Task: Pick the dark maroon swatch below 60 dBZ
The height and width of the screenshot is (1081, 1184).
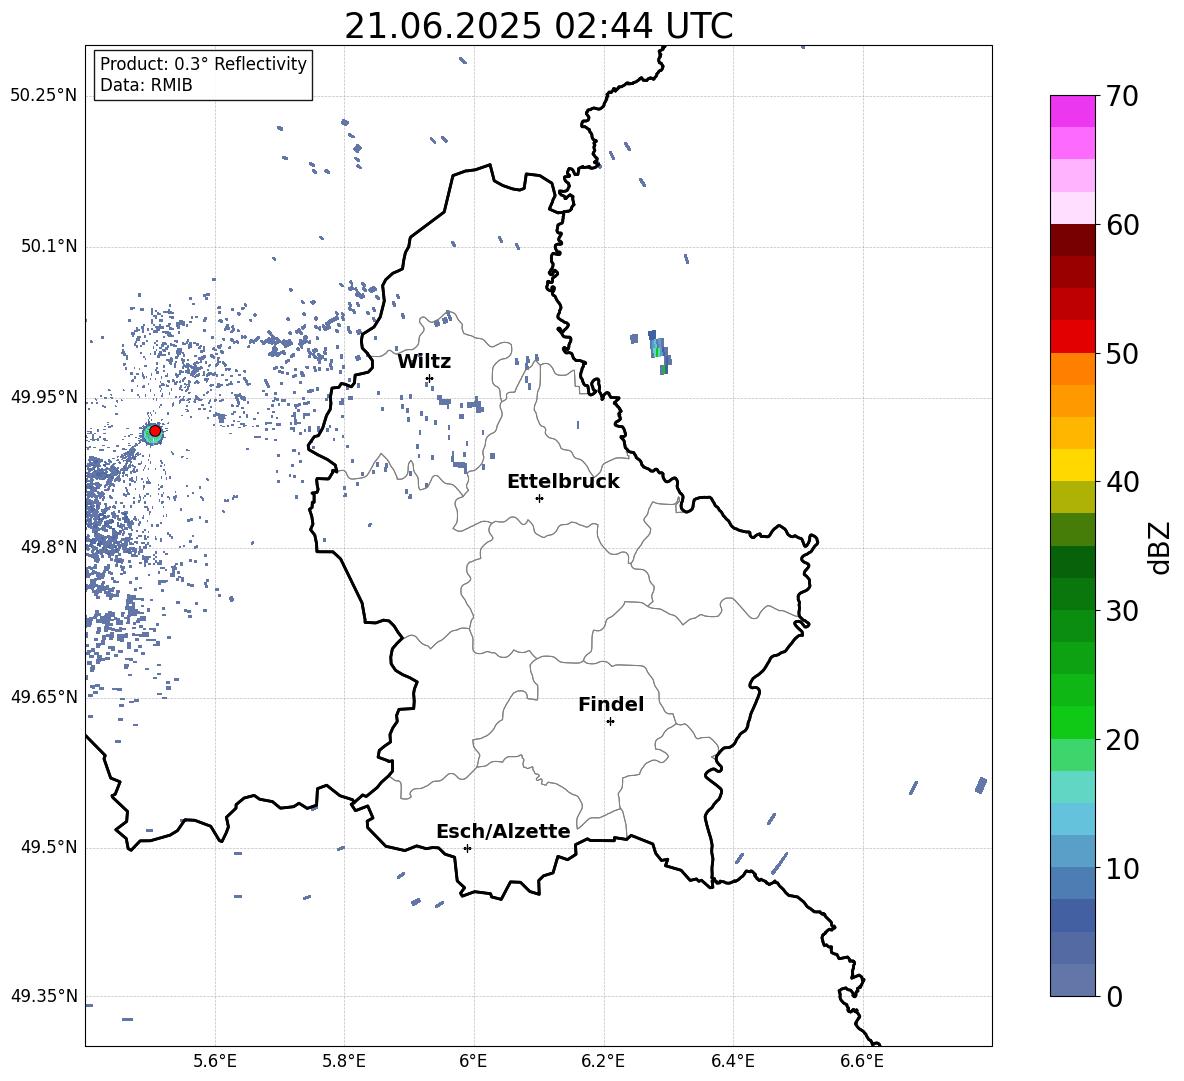Action: tap(1072, 240)
